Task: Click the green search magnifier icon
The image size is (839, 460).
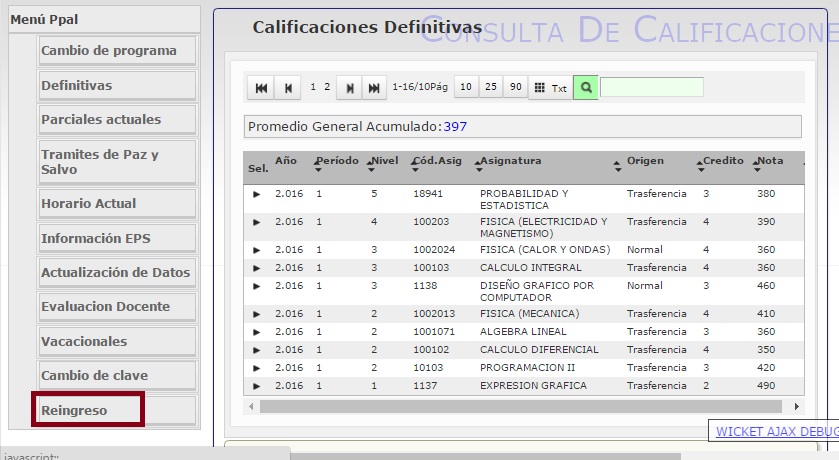Action: 586,88
